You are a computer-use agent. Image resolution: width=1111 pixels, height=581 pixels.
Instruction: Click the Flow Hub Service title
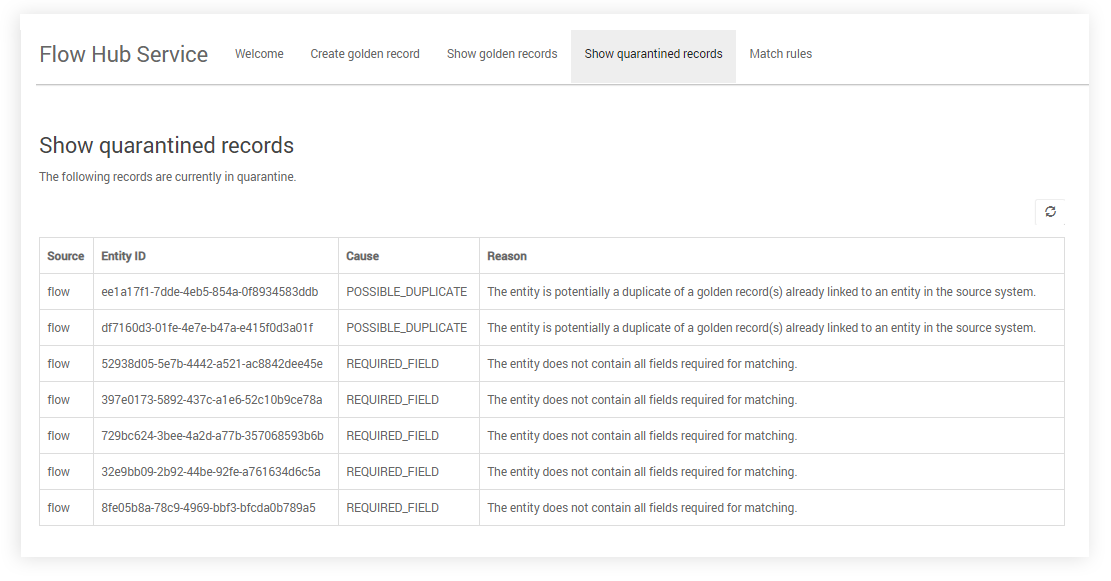pyautogui.click(x=123, y=54)
